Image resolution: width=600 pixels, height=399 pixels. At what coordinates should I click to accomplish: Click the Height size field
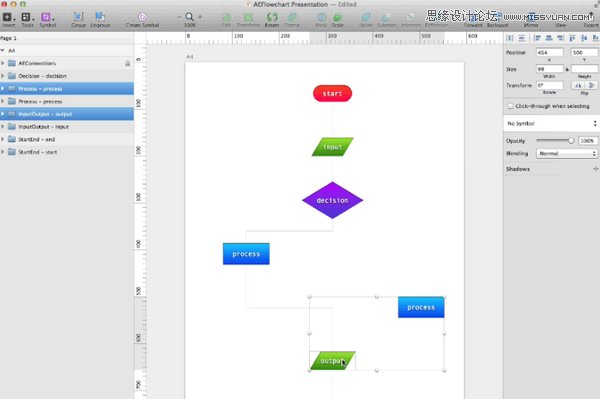point(584,69)
